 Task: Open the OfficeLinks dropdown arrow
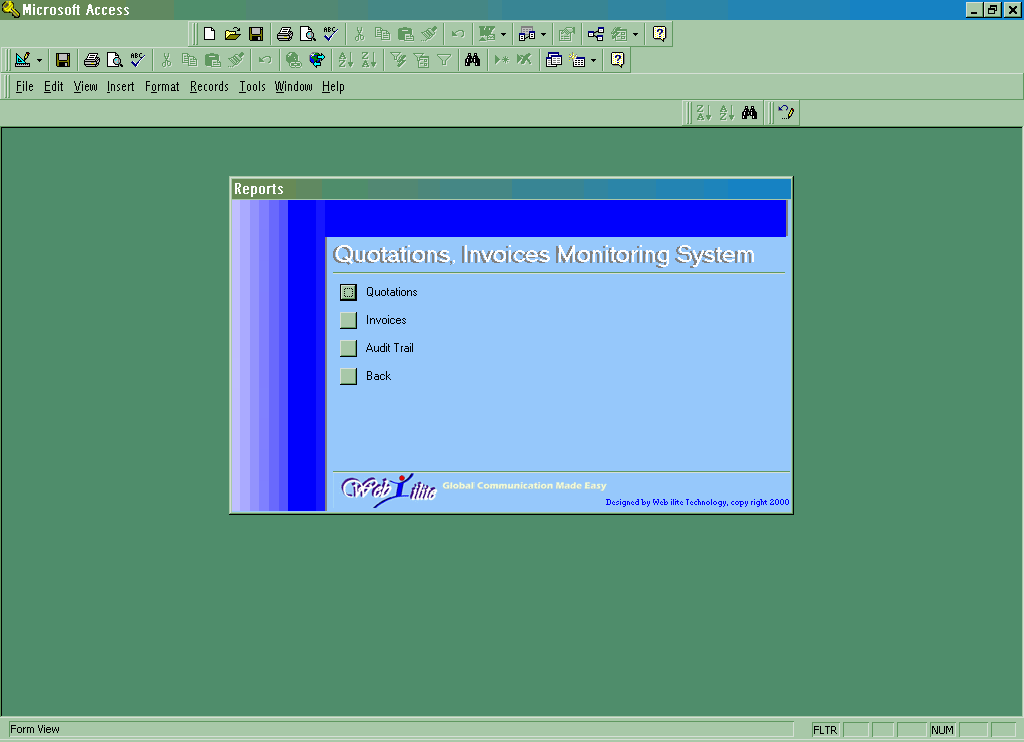click(x=503, y=34)
